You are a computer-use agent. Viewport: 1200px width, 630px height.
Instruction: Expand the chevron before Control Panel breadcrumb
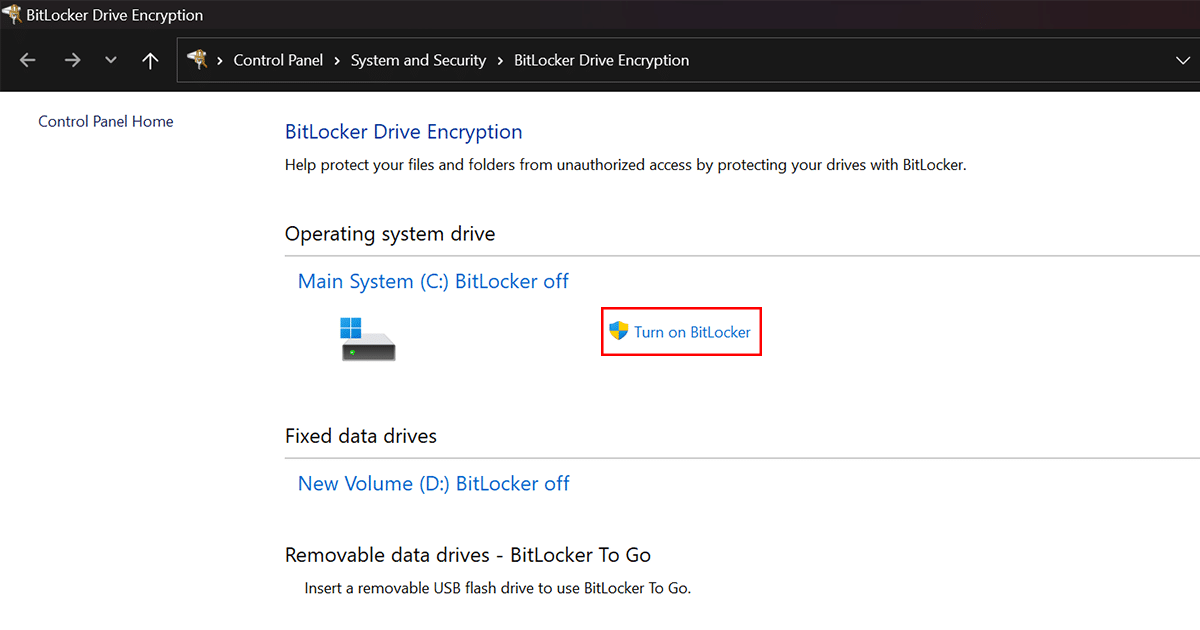click(x=221, y=61)
